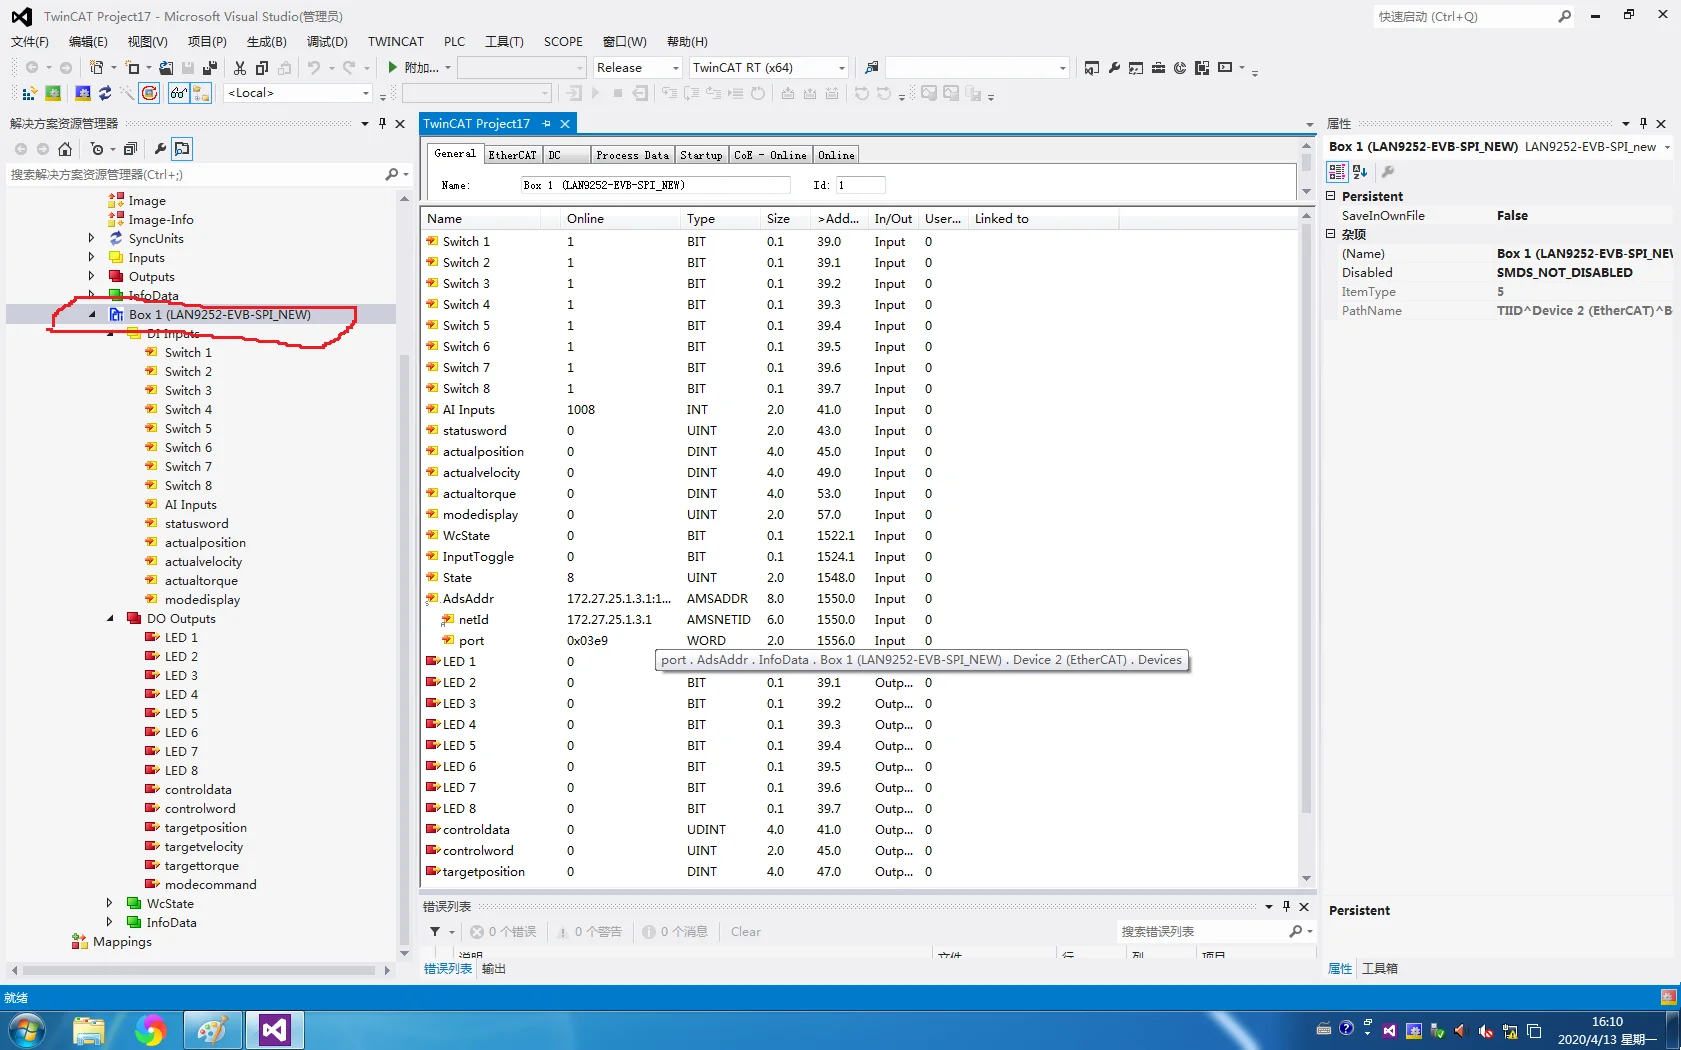Click the Clear button in error list
1681x1050 pixels.
coord(745,932)
